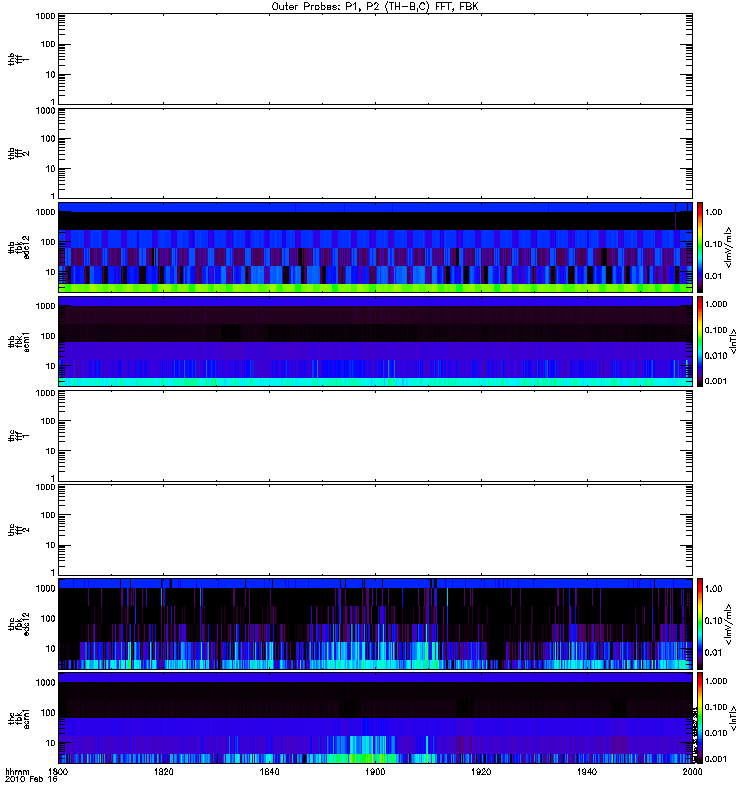Click the "1000" tick of thb fbk scm1
The image size is (750, 800).
45,306
